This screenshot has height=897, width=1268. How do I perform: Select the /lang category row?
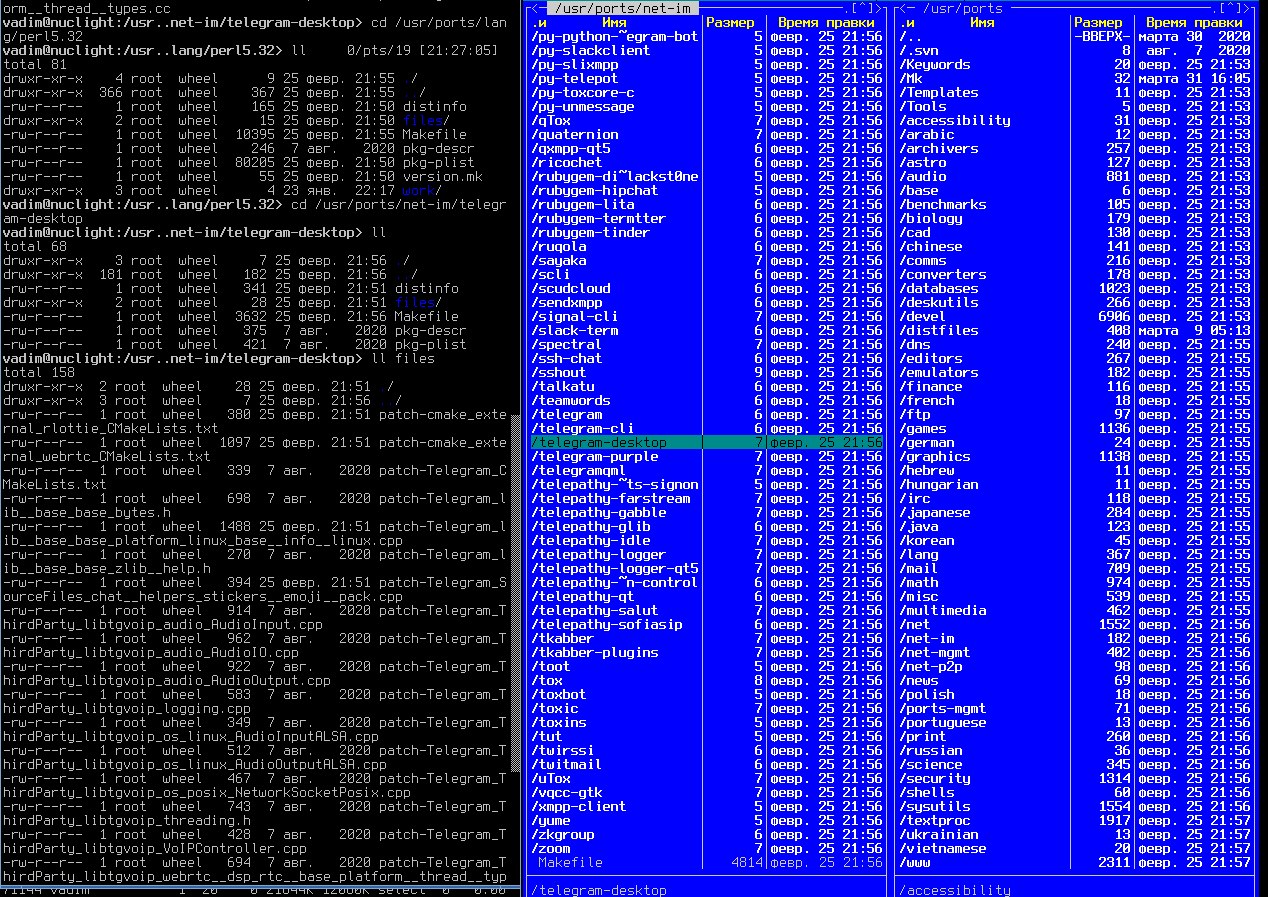click(x=1075, y=554)
